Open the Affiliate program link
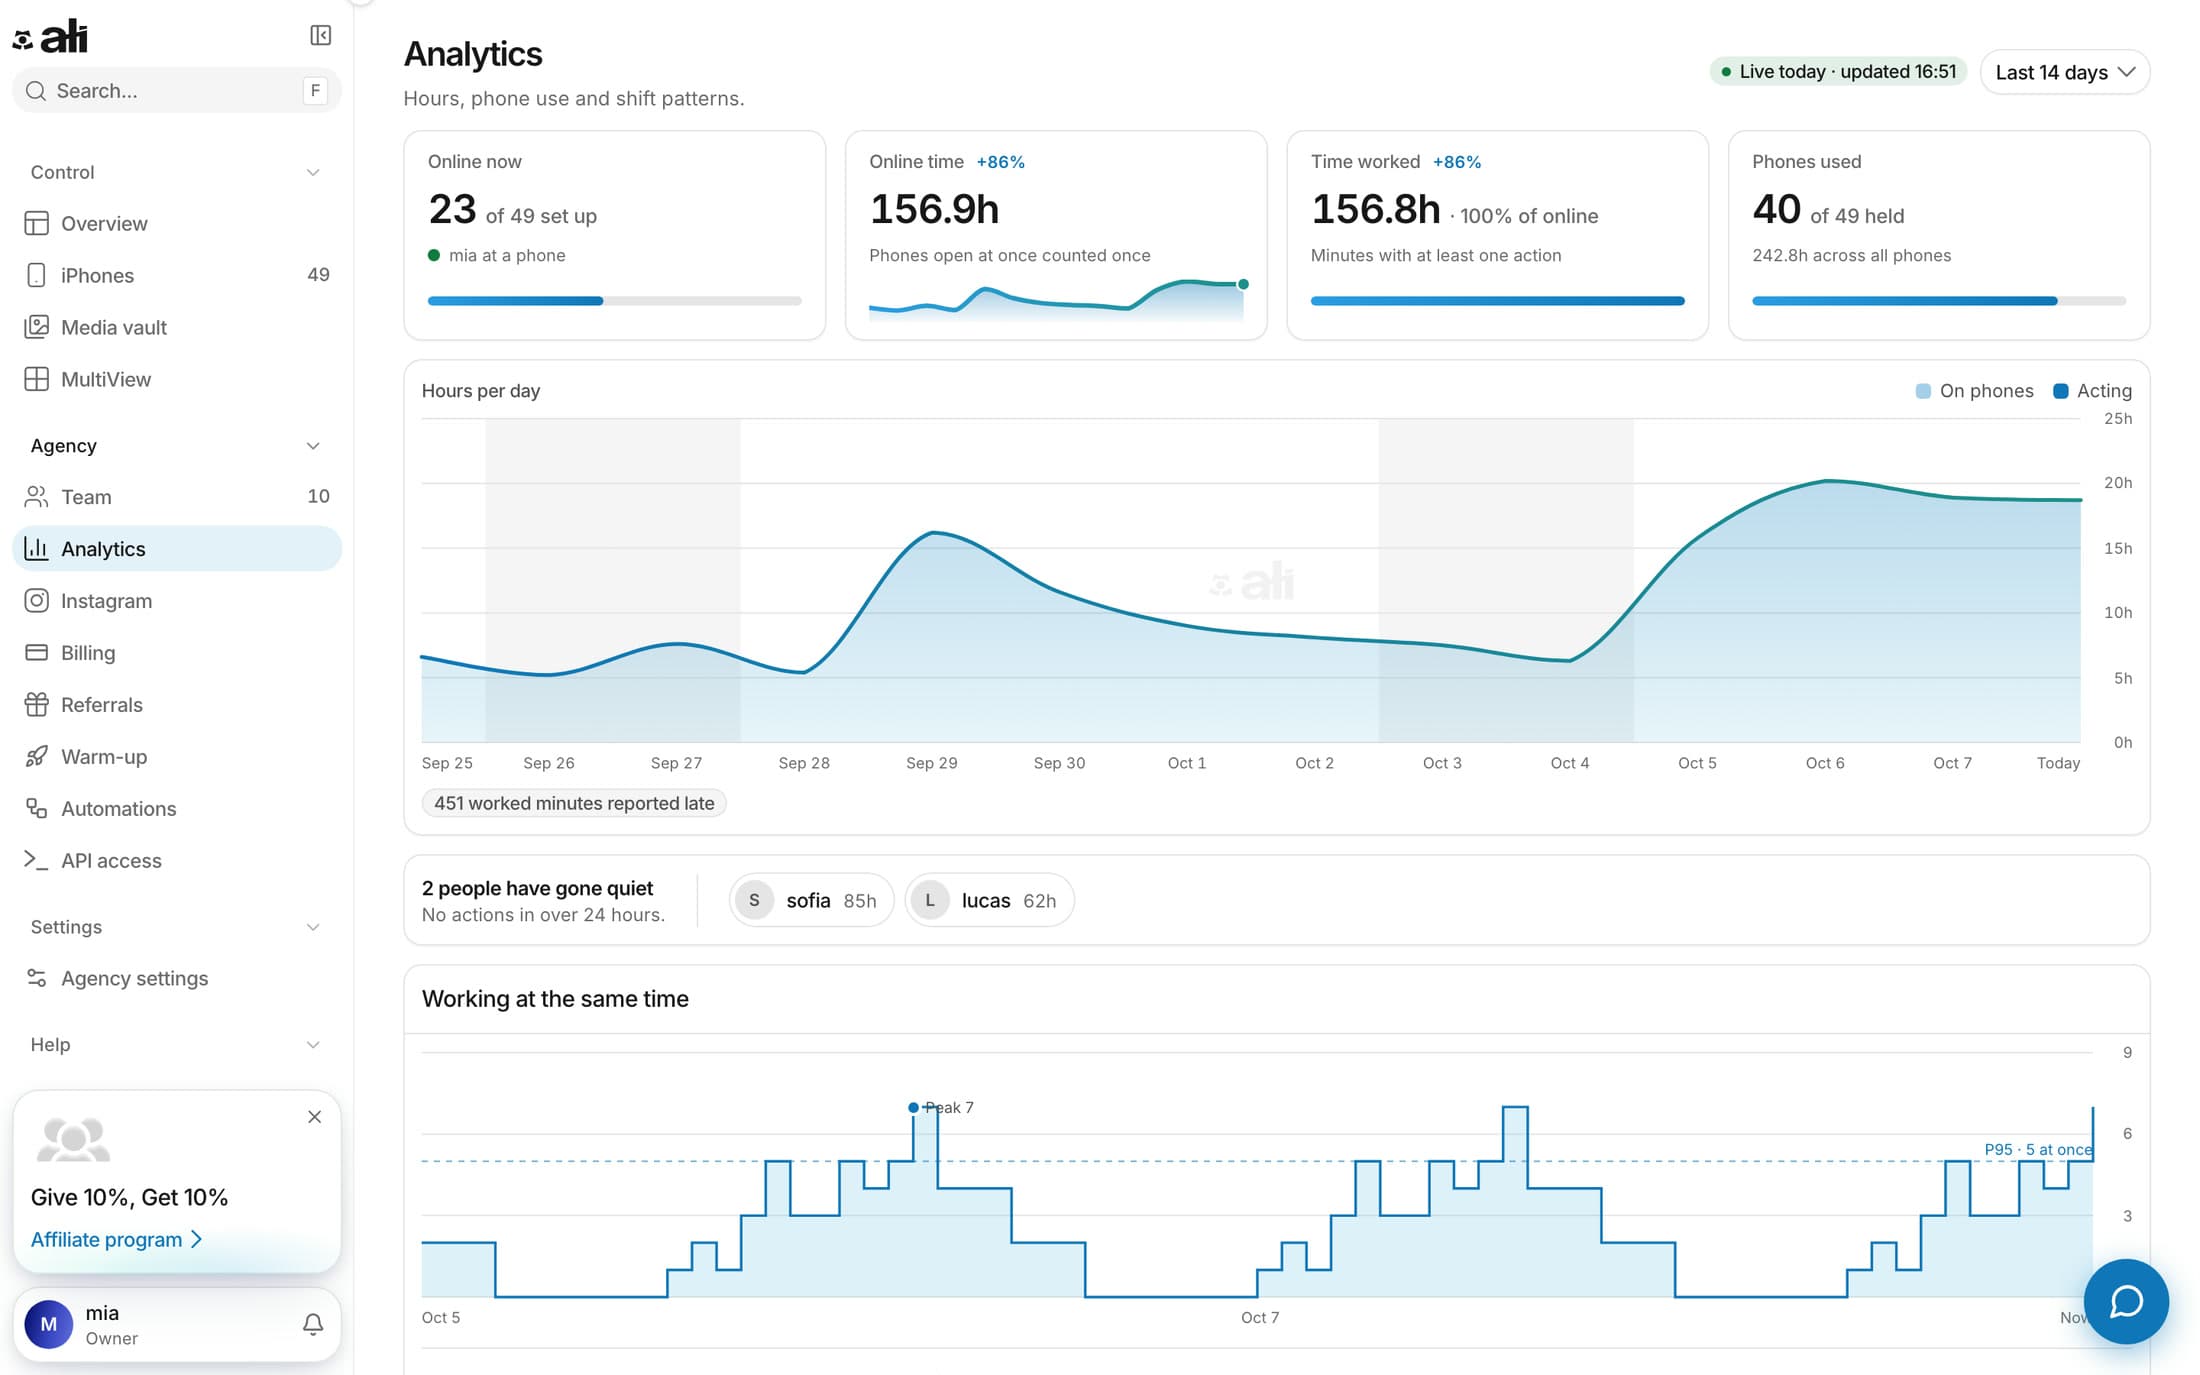 click(117, 1240)
